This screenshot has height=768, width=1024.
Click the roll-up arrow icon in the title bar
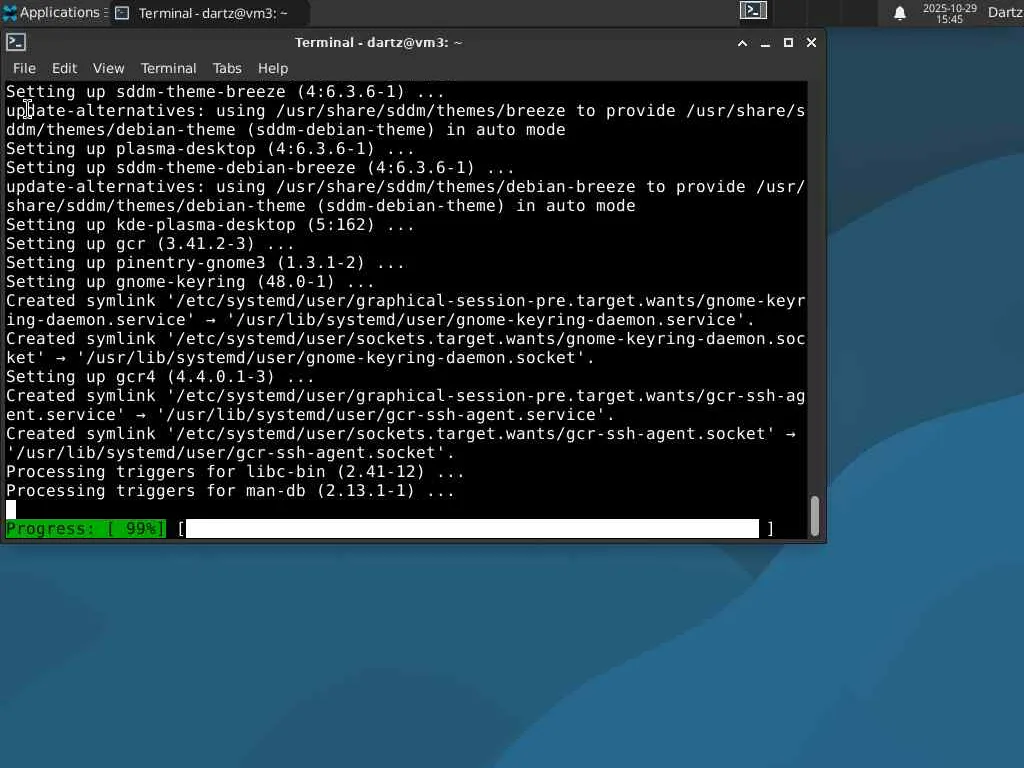pyautogui.click(x=743, y=43)
